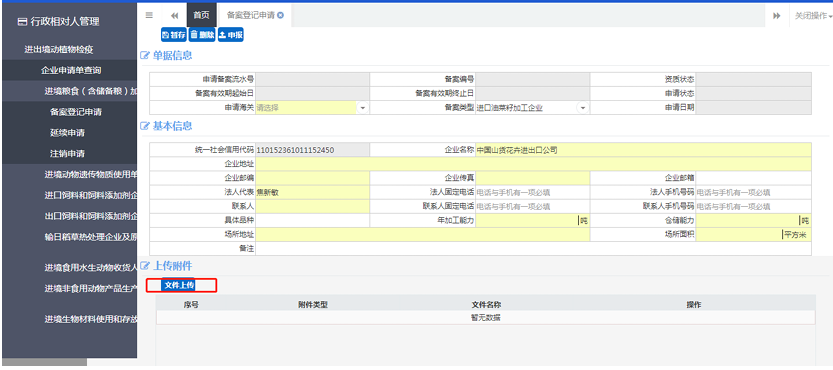Click the hamburger menu icon
The image size is (833, 370).
pos(149,15)
